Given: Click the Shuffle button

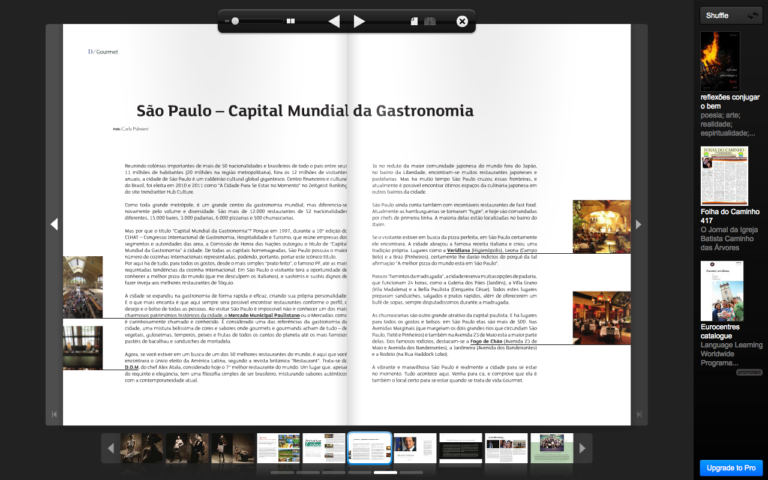Looking at the screenshot, I should 731,16.
